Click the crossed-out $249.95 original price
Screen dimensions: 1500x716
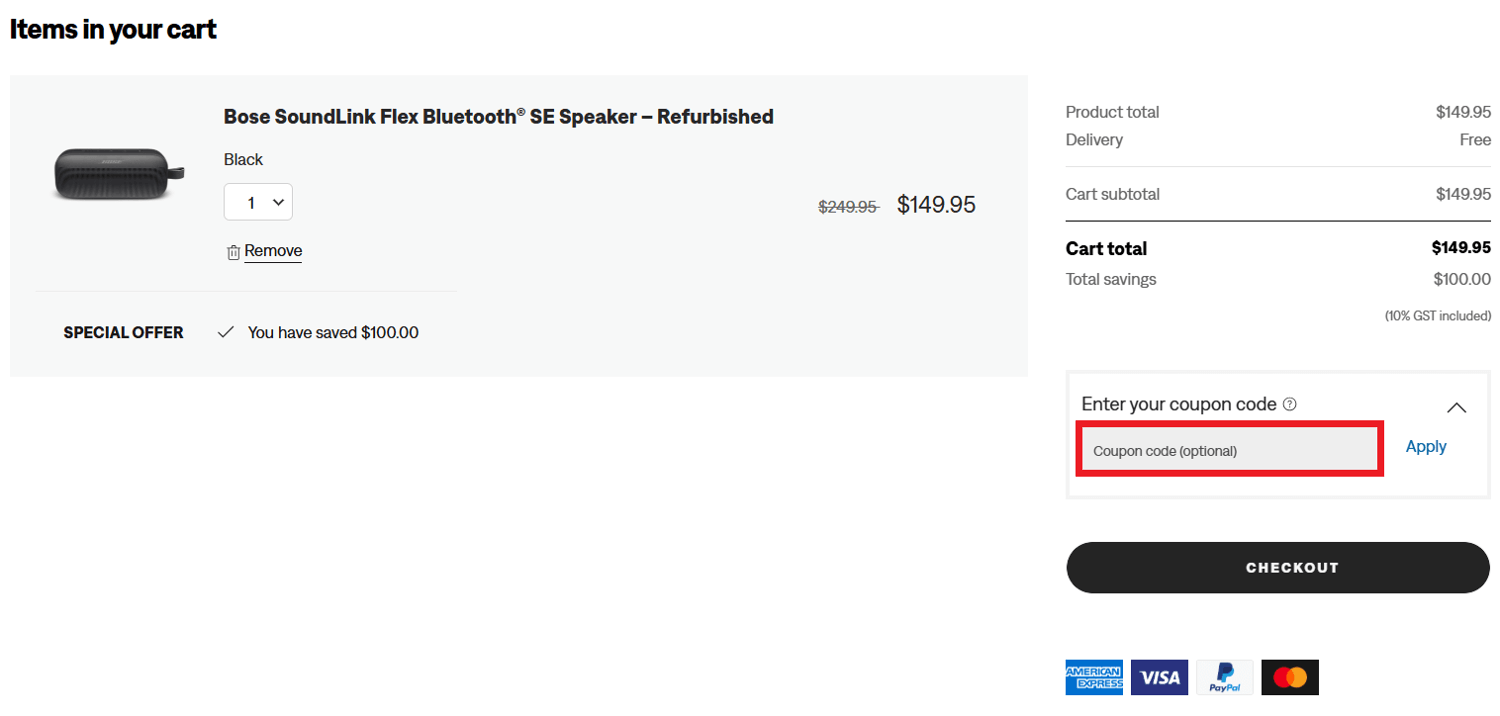[848, 207]
